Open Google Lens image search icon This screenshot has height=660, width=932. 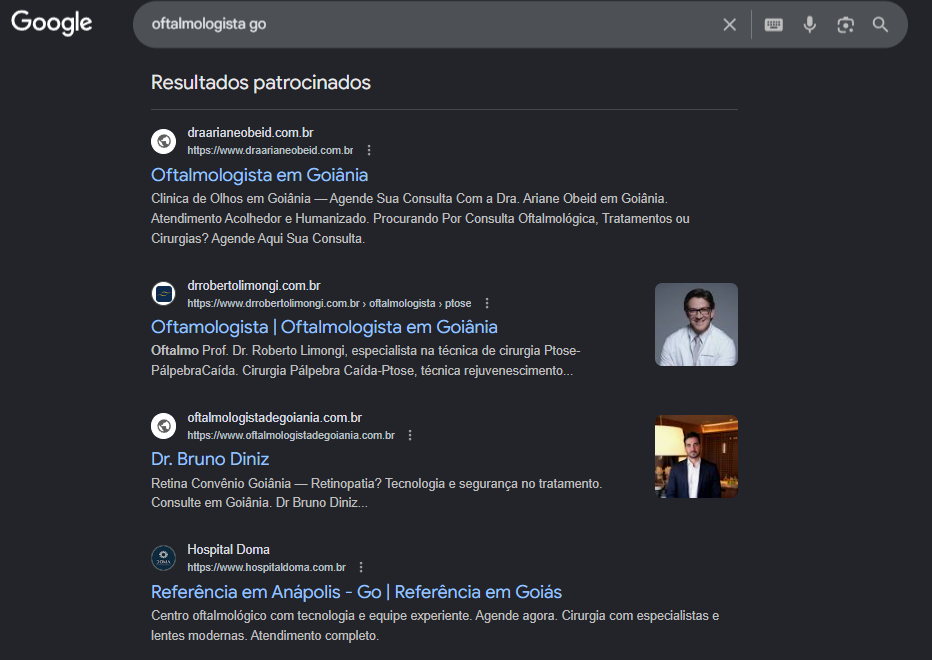845,24
